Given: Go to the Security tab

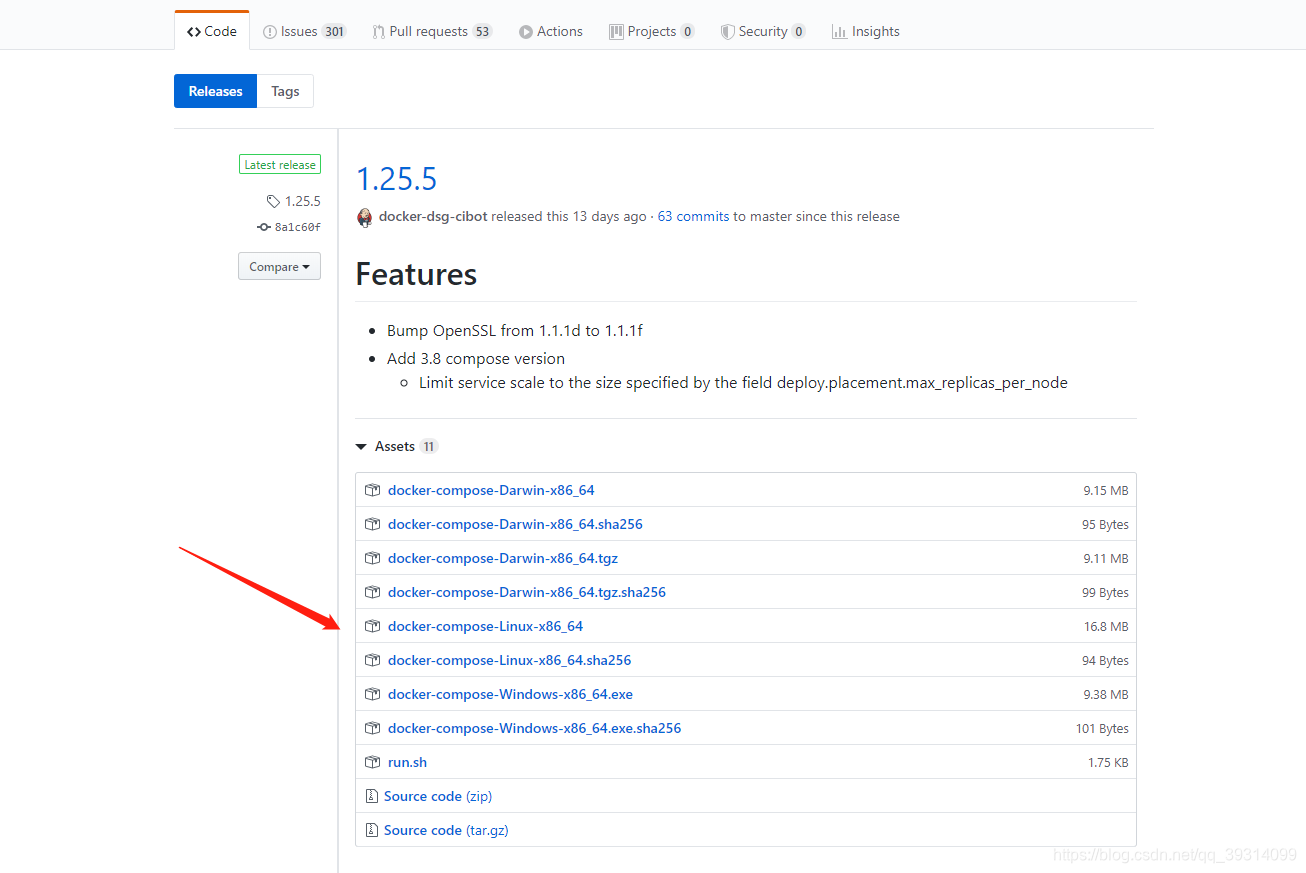Looking at the screenshot, I should click(x=763, y=31).
